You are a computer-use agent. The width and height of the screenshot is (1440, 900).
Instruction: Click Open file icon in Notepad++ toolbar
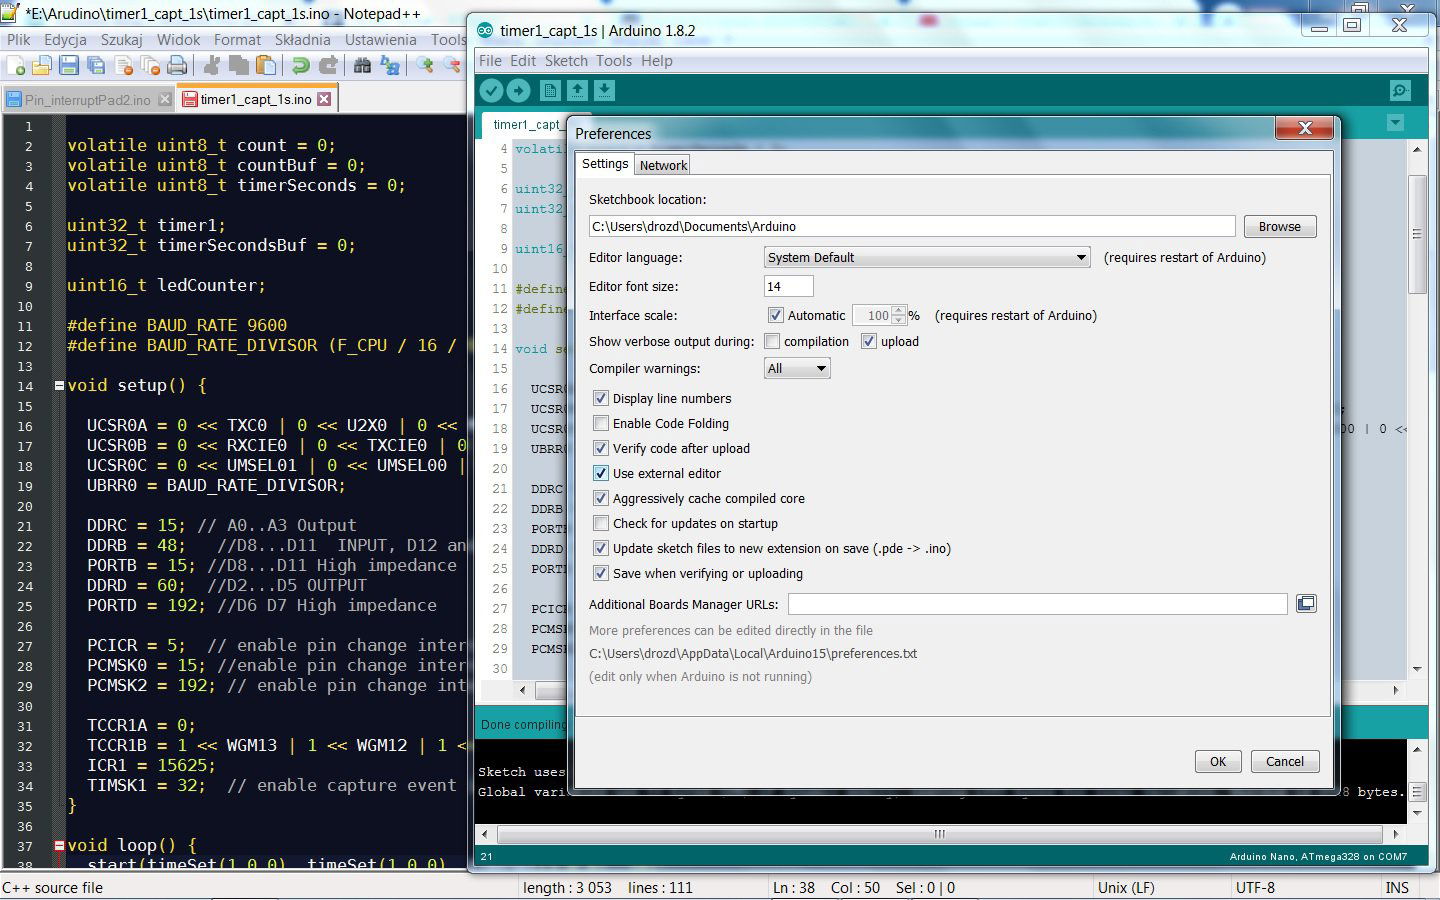coord(42,66)
